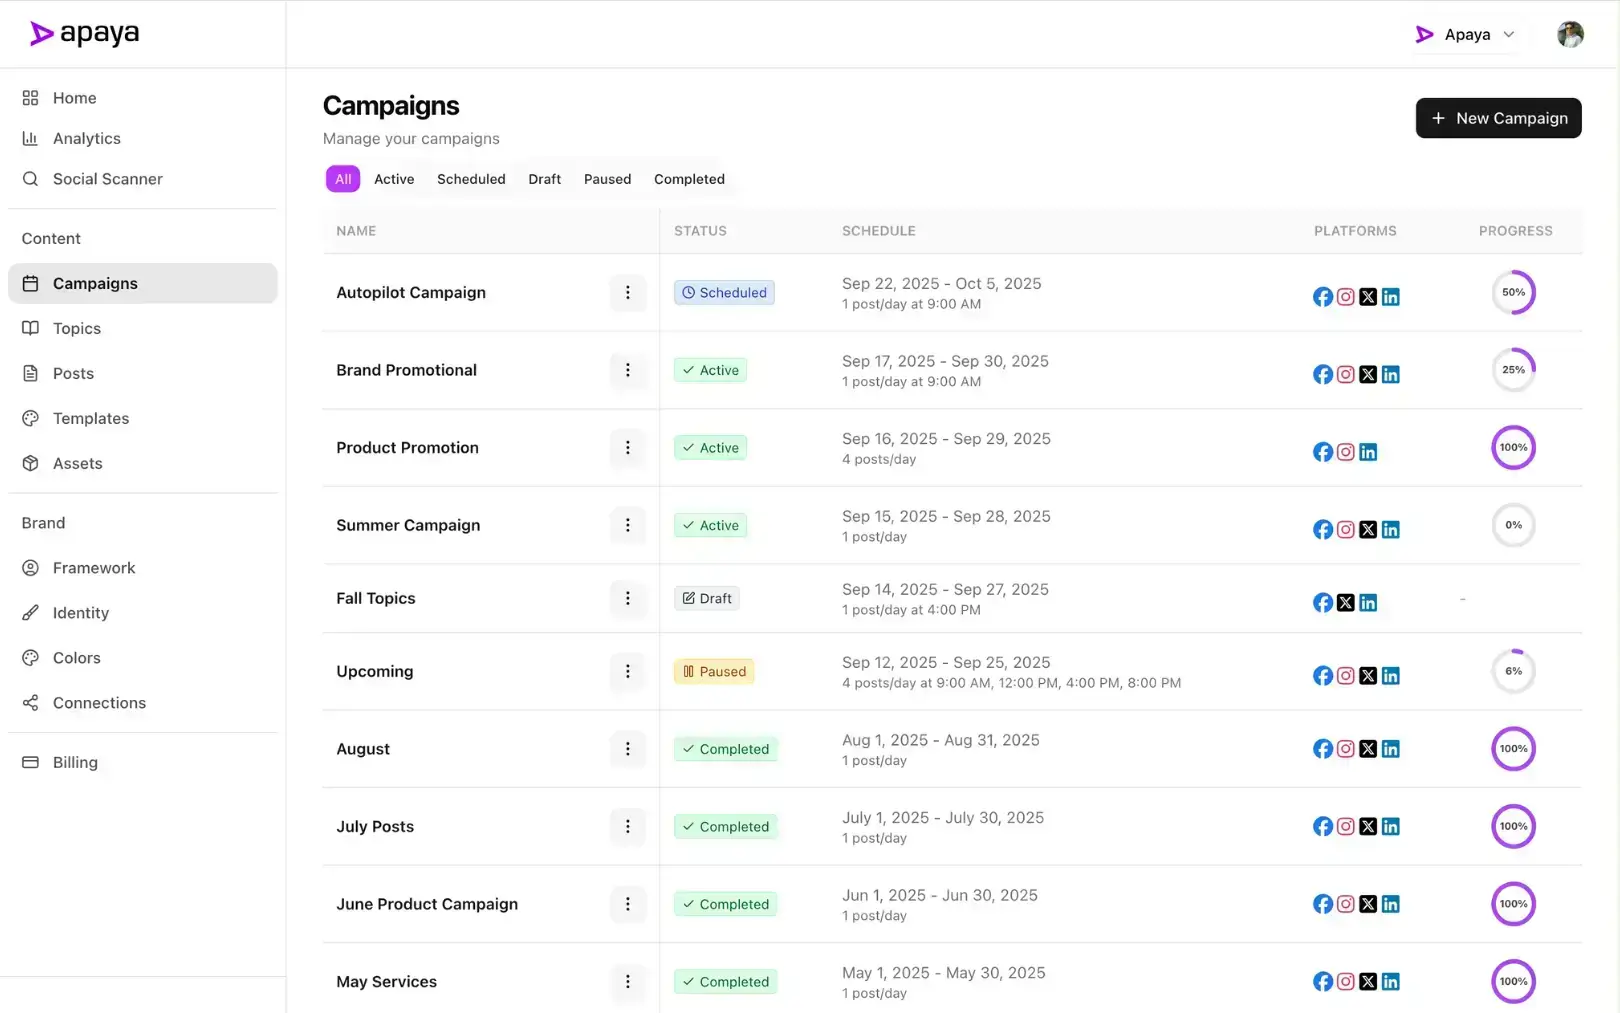Image resolution: width=1620 pixels, height=1013 pixels.
Task: Click the 50% progress ring for Autopilot Campaign
Action: (1513, 292)
